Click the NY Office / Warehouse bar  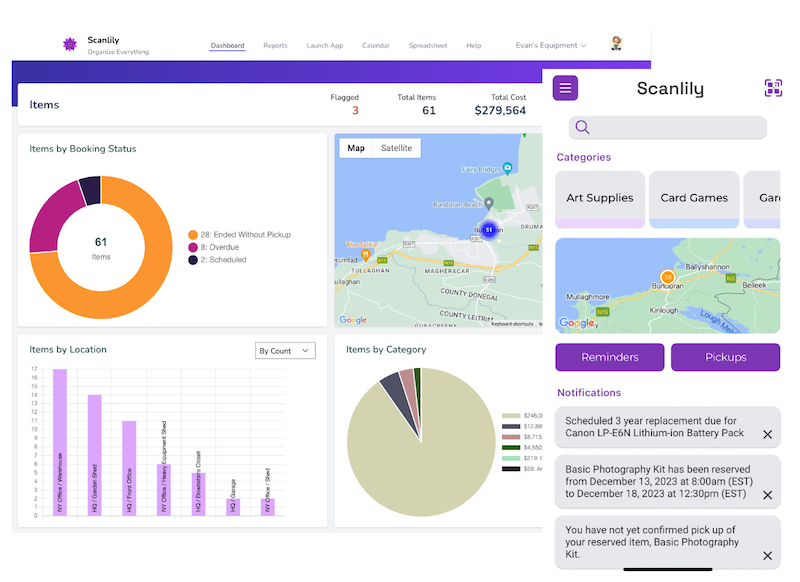[x=60, y=442]
